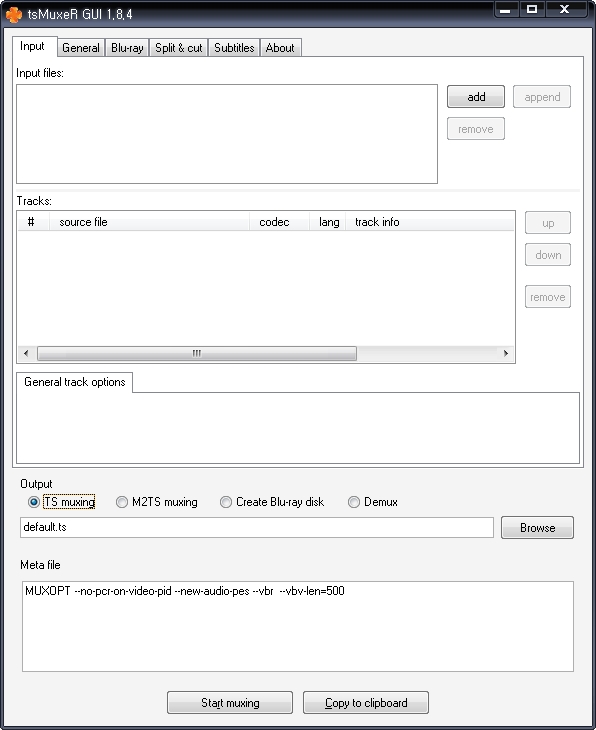Screen dimensions: 596x730
Task: Choose Create Blu-ray disk option
Action: click(x=272, y=502)
